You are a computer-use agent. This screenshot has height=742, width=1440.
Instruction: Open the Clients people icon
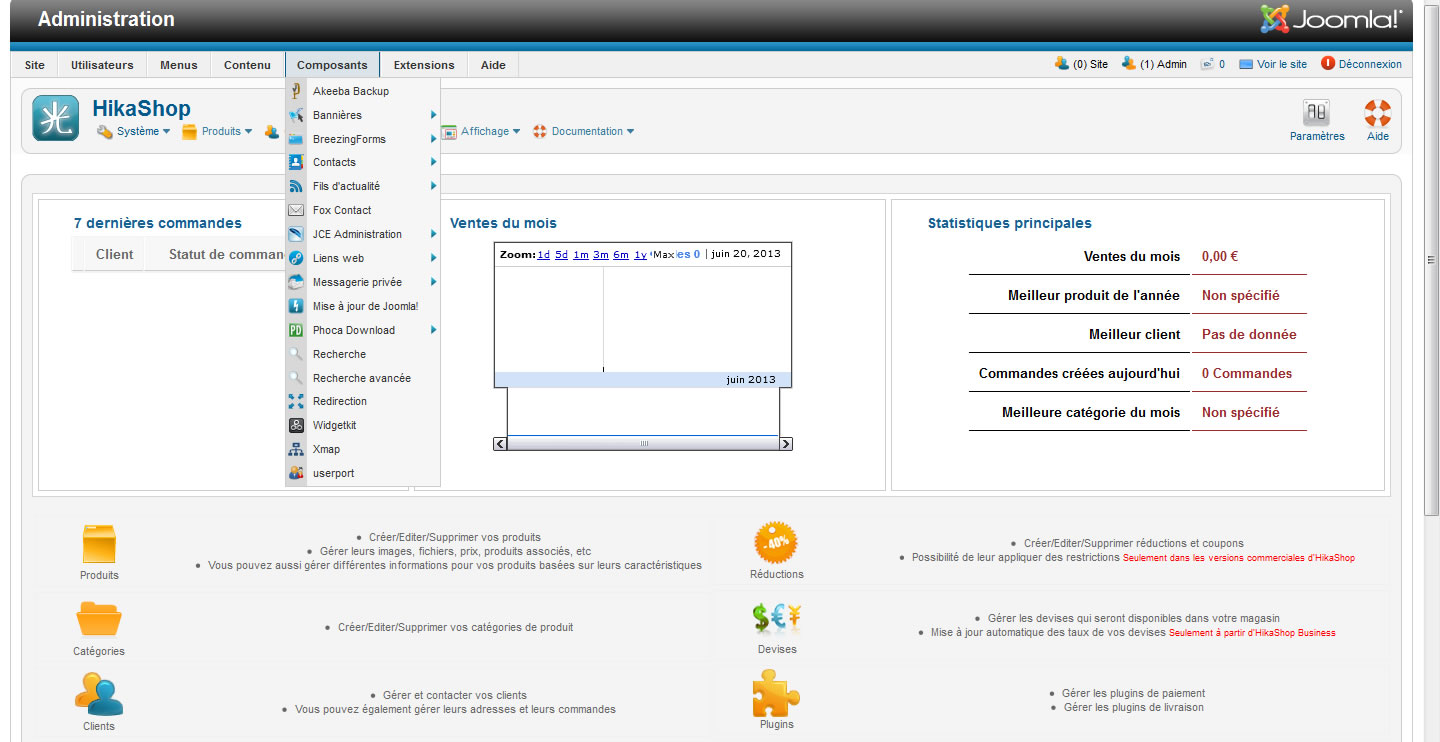(99, 695)
